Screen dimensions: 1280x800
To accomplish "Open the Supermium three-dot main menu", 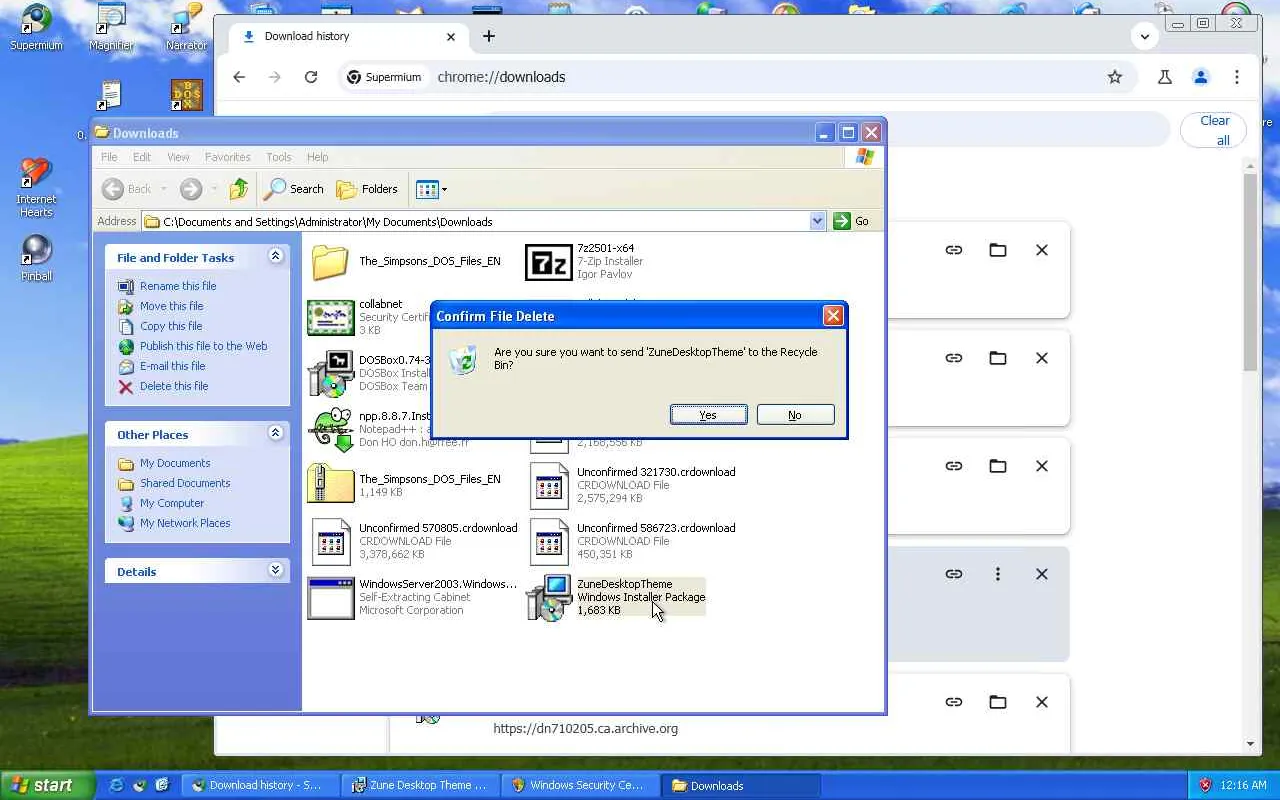I will click(1237, 77).
